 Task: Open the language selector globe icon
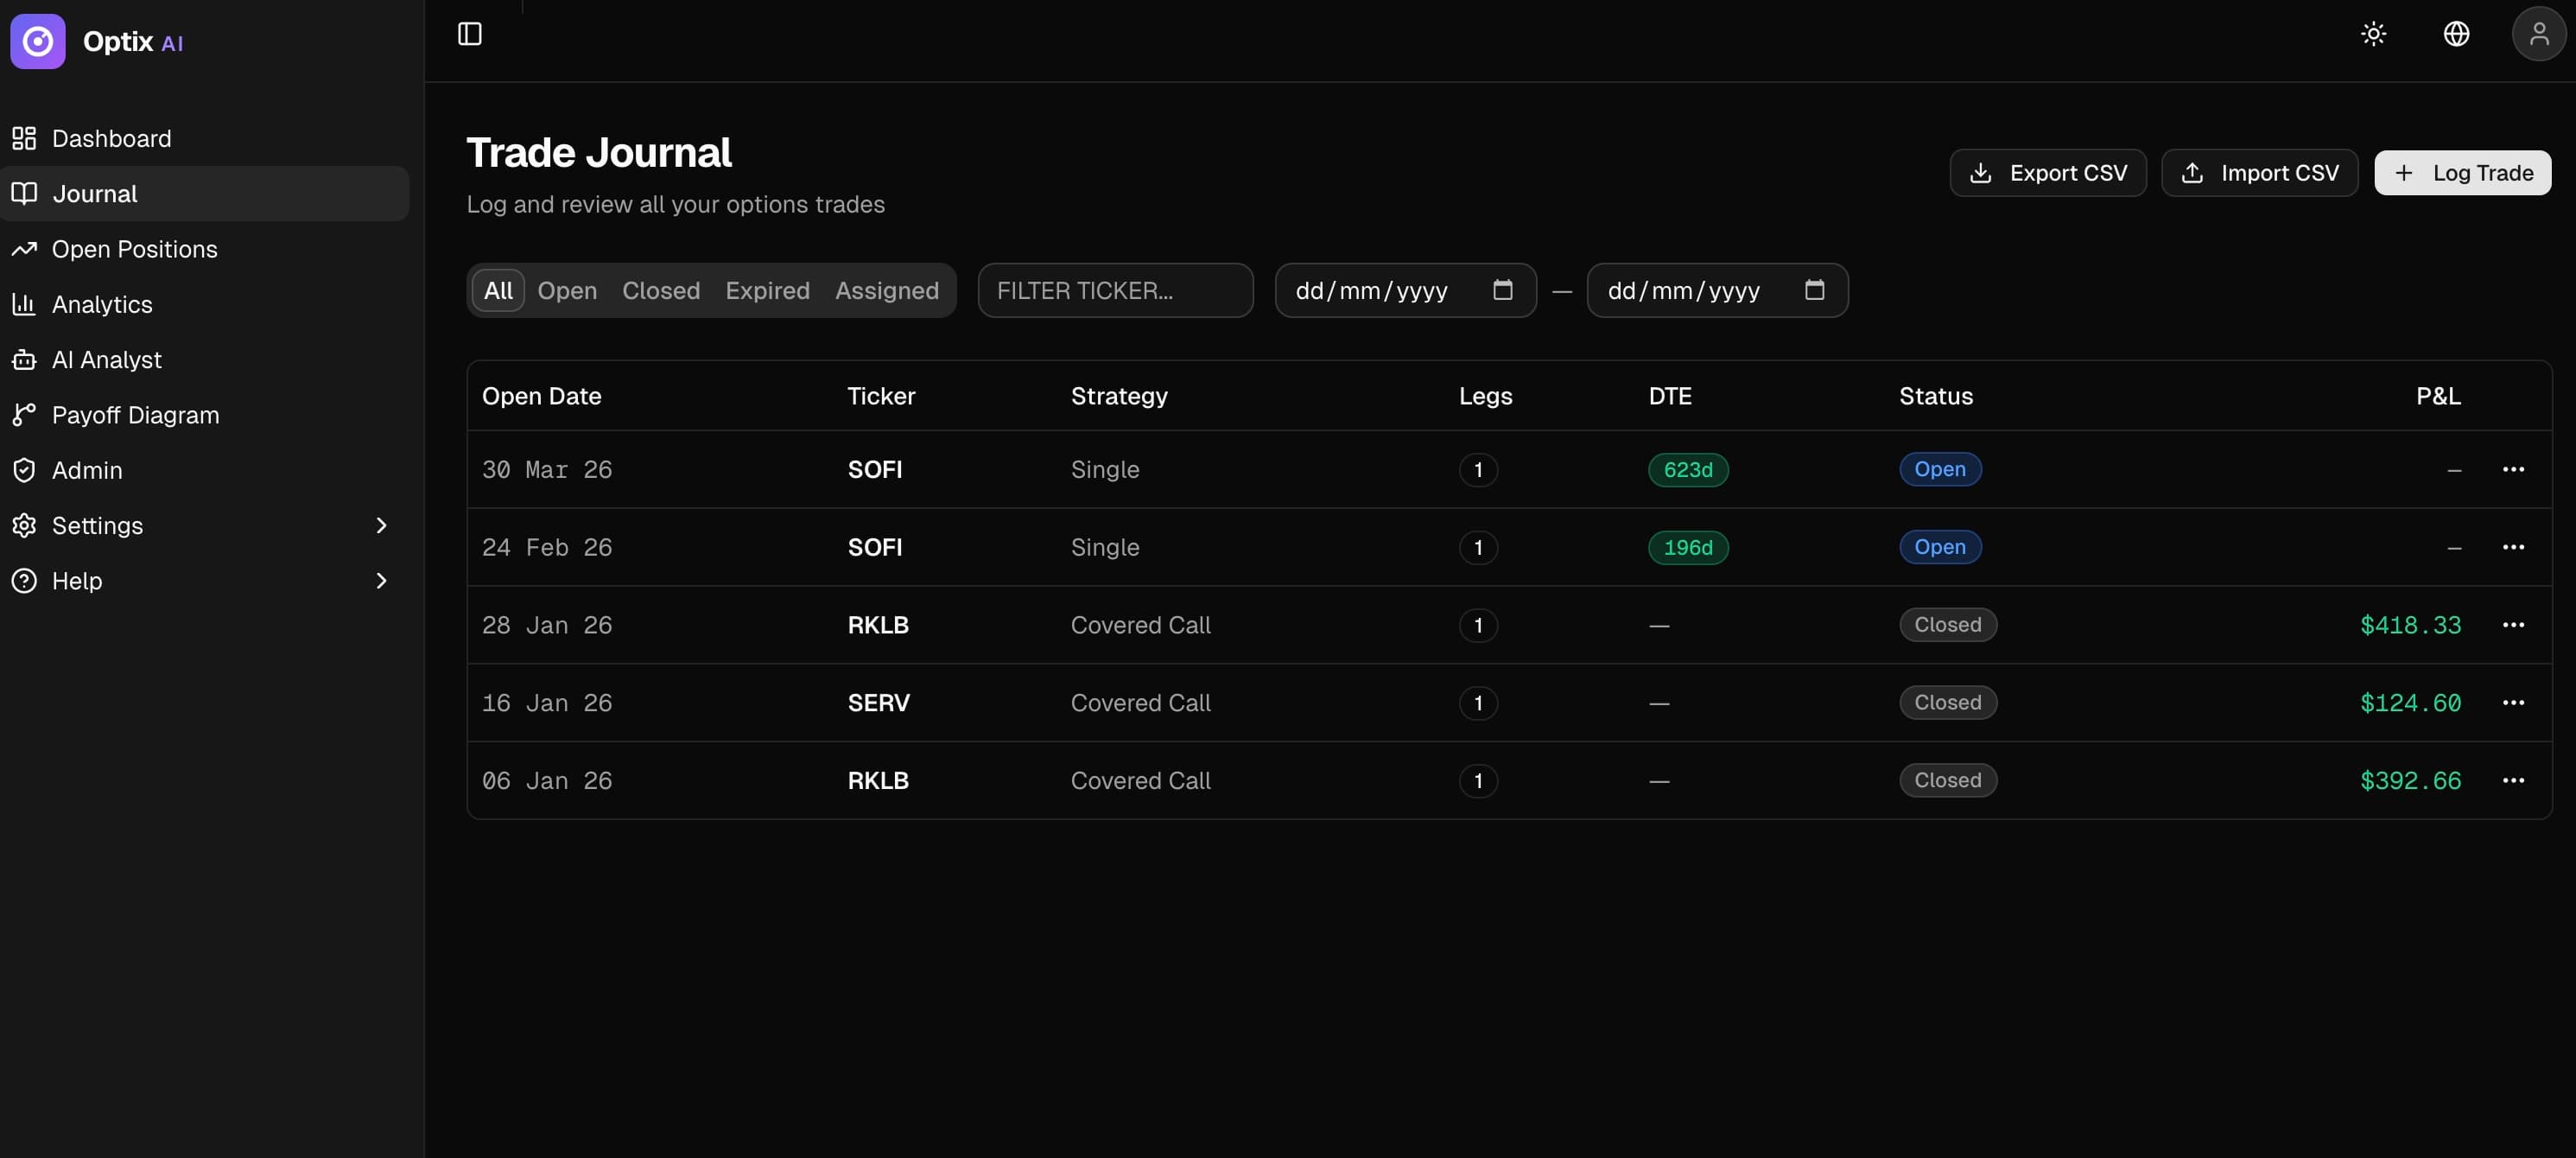(2457, 33)
